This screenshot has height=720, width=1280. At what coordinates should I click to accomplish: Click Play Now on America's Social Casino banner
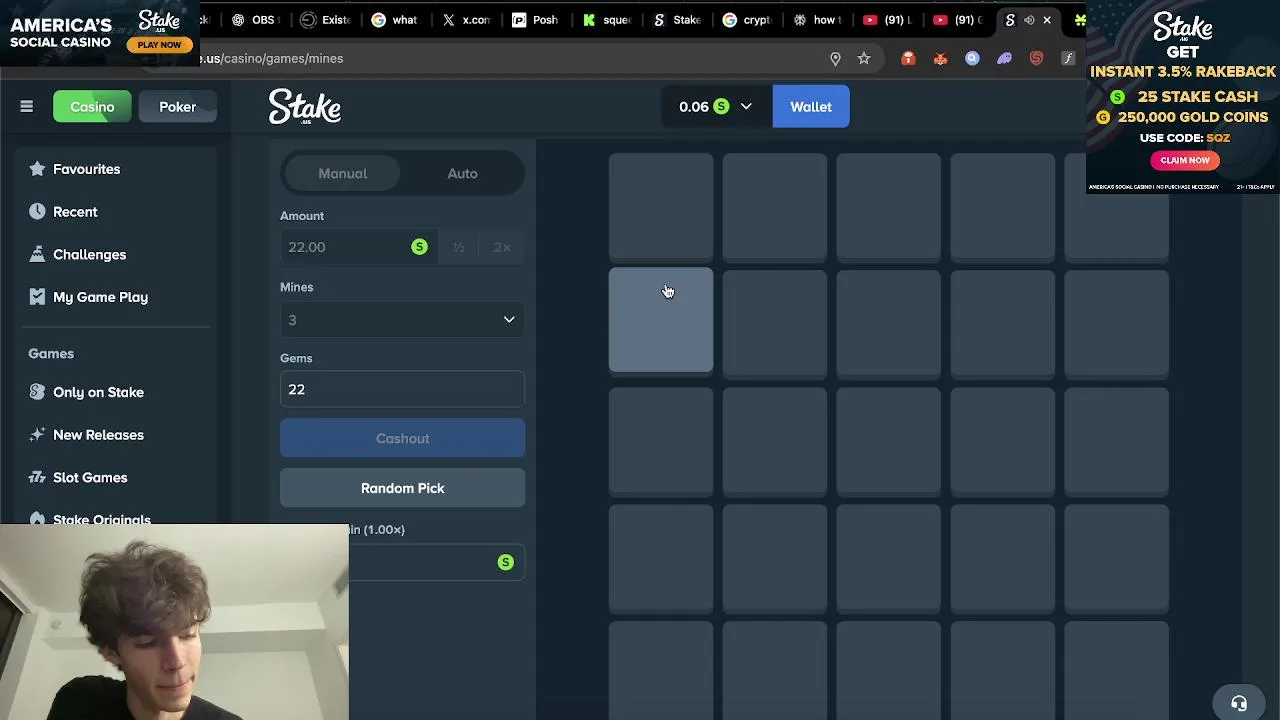(159, 45)
